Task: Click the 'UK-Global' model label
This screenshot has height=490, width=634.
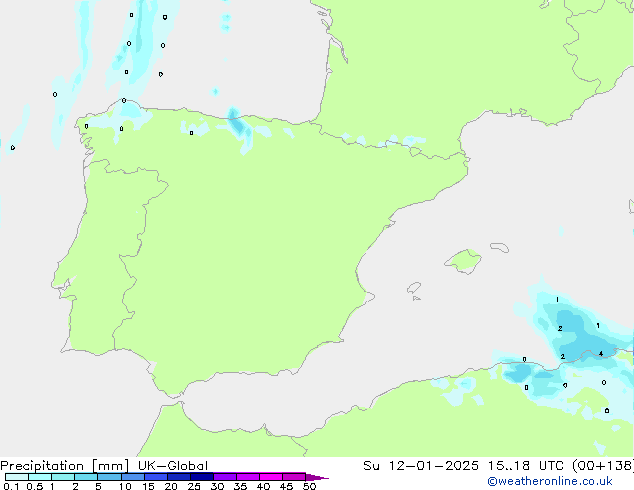Action: point(173,466)
